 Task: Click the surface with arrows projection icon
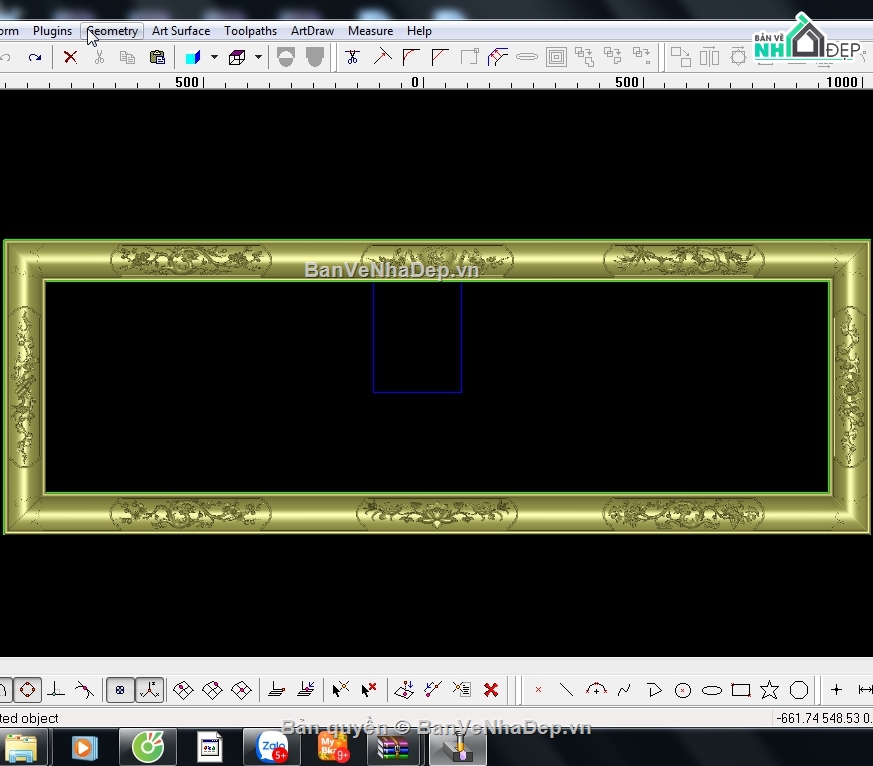coord(404,690)
